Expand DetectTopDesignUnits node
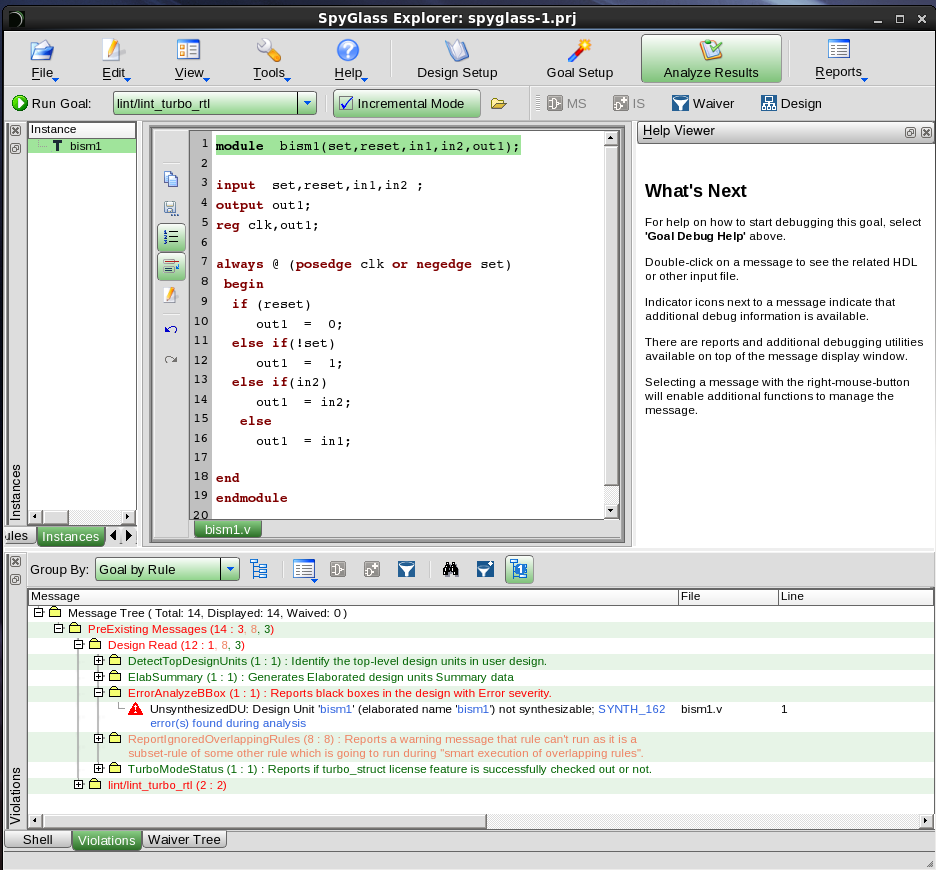Screen dimensions: 936x870 (98, 660)
